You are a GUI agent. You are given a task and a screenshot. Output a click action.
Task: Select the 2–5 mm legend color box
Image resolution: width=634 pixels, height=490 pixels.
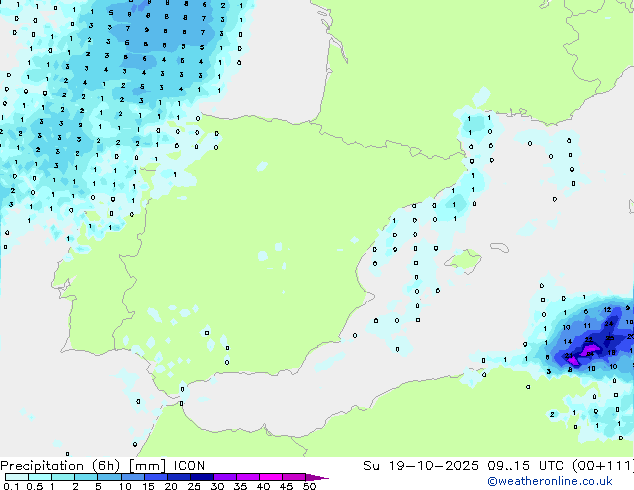pos(86,477)
